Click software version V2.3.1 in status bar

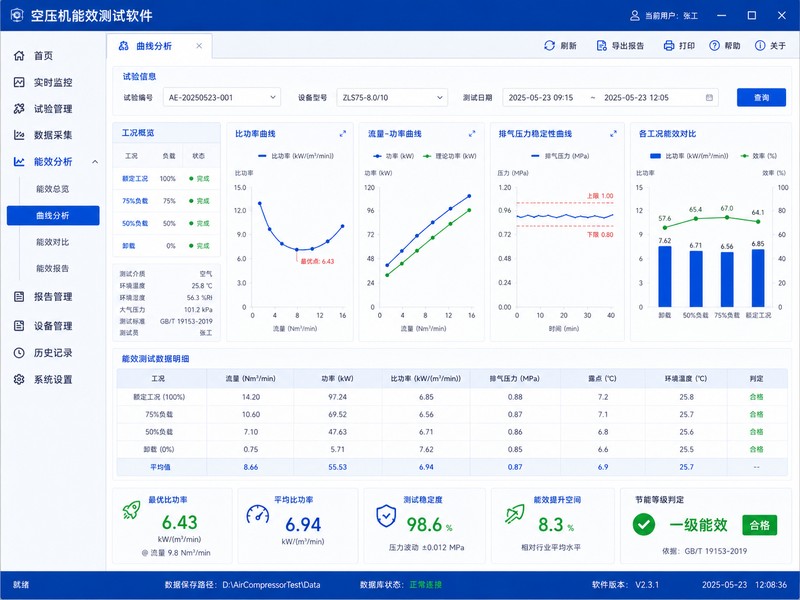pos(647,585)
